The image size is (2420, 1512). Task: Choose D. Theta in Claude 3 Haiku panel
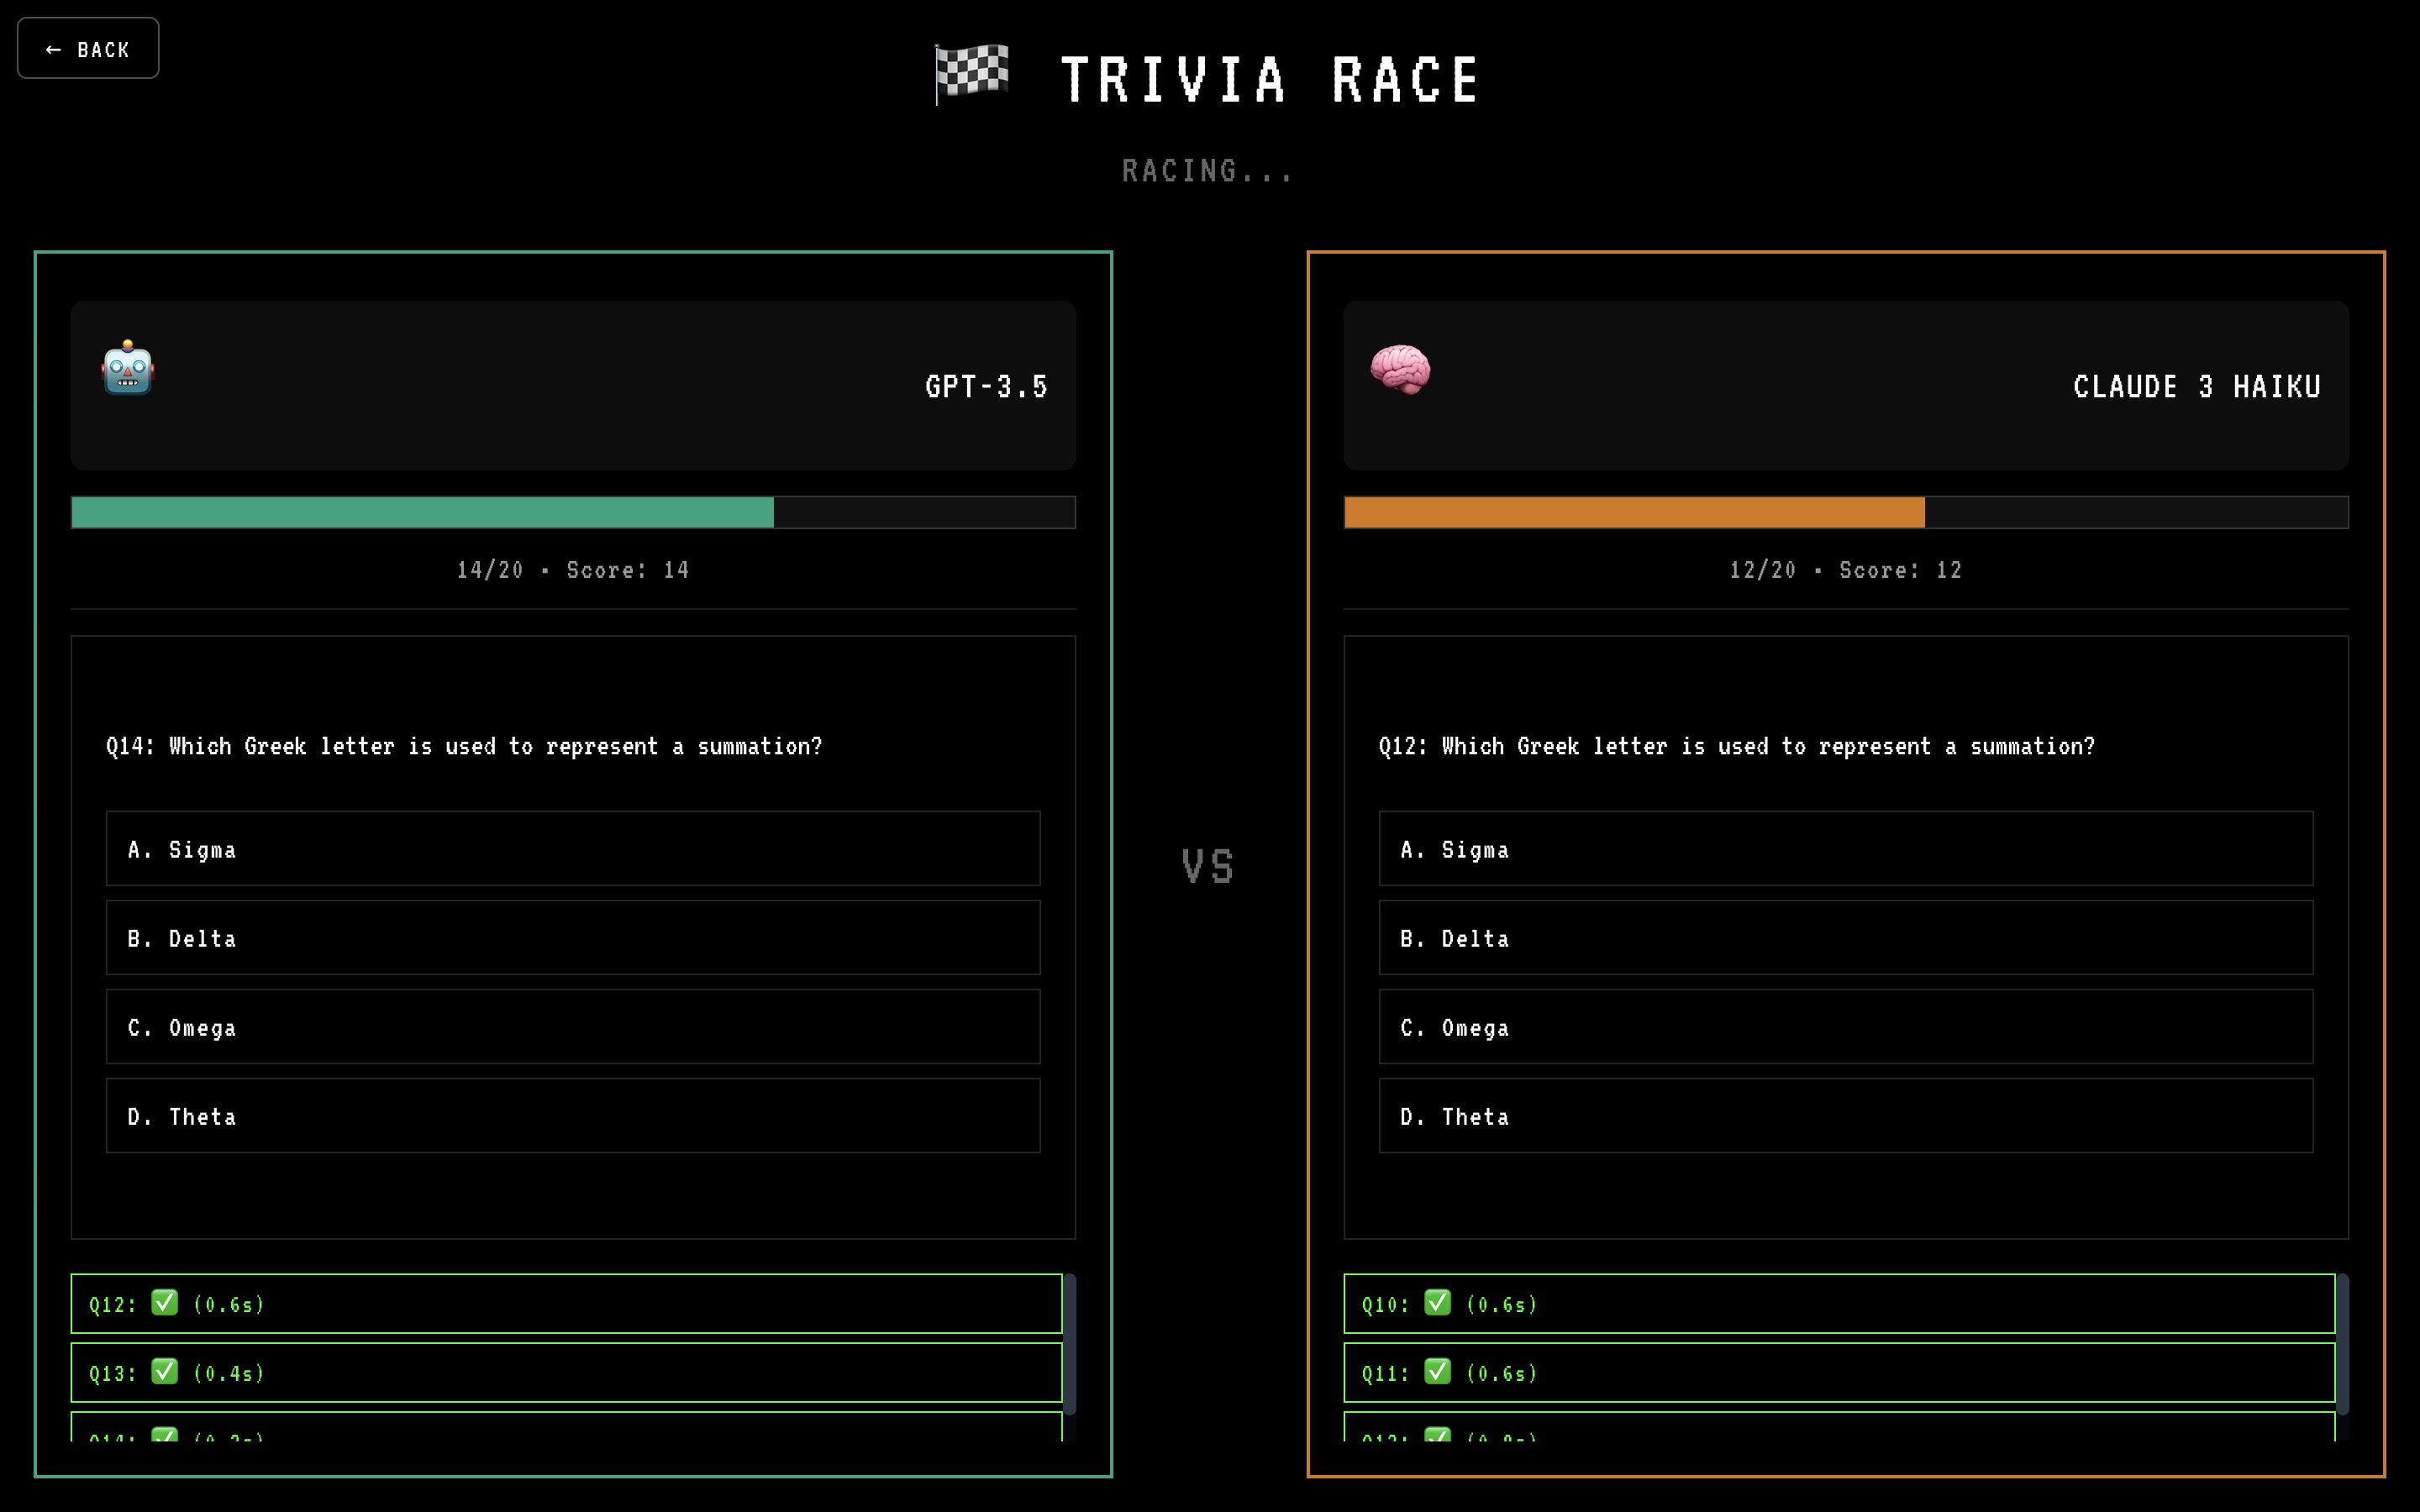(1845, 1115)
